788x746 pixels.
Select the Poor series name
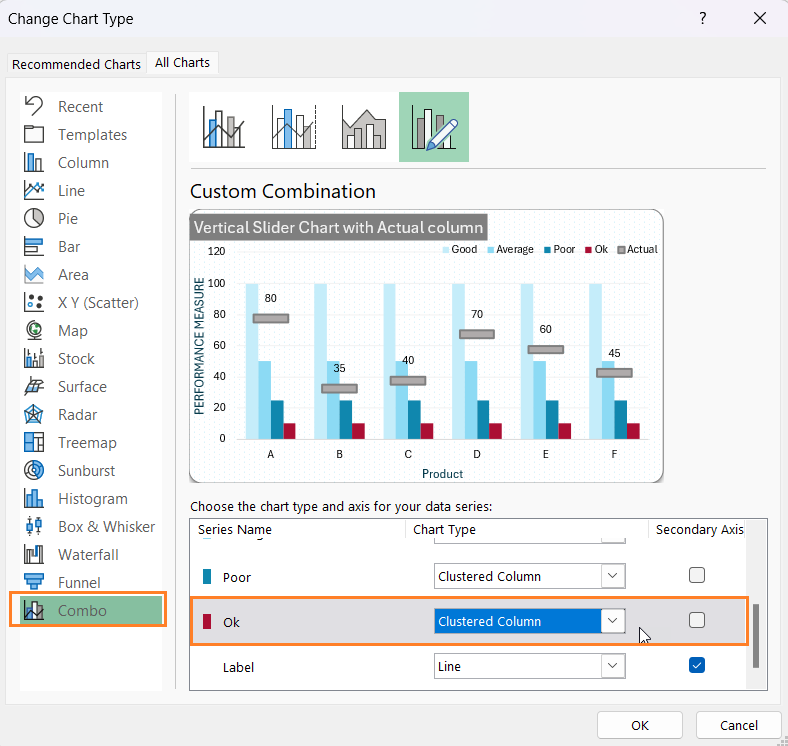(237, 578)
